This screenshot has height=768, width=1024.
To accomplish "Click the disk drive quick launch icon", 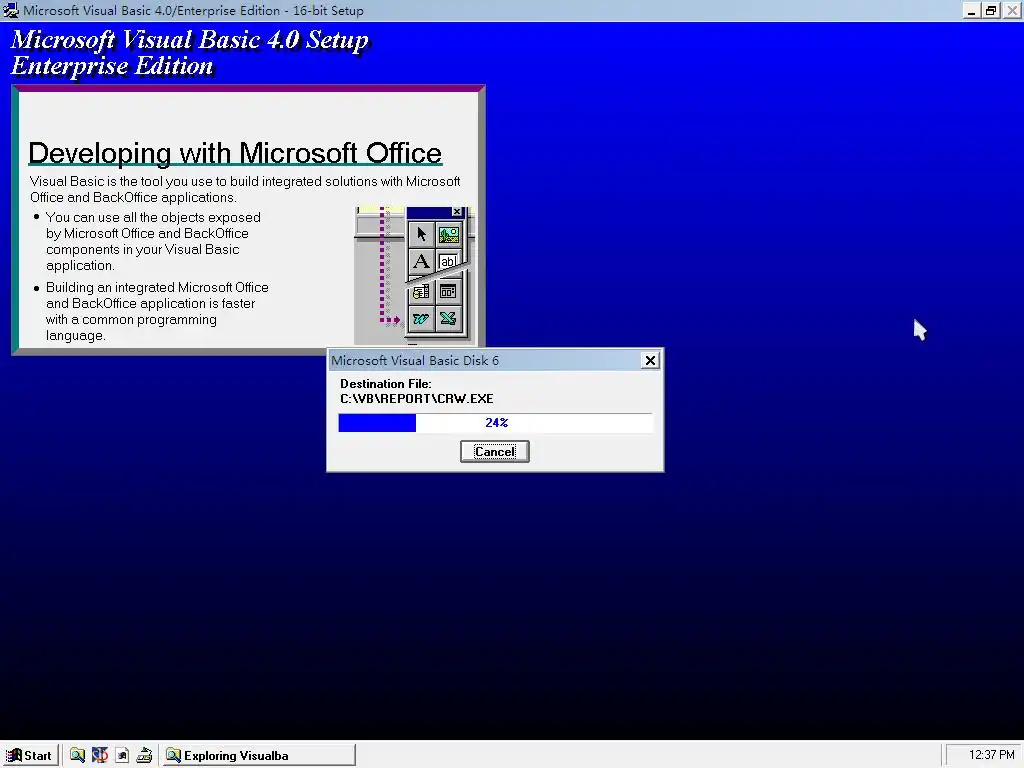I will (x=144, y=756).
